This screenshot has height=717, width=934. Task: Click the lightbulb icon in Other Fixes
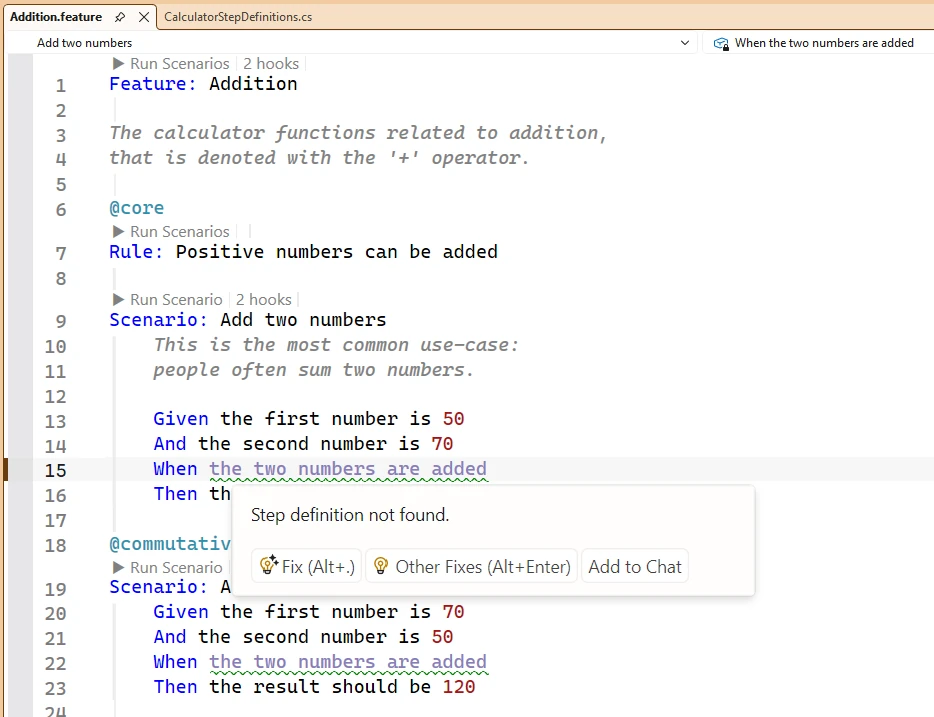tap(381, 566)
